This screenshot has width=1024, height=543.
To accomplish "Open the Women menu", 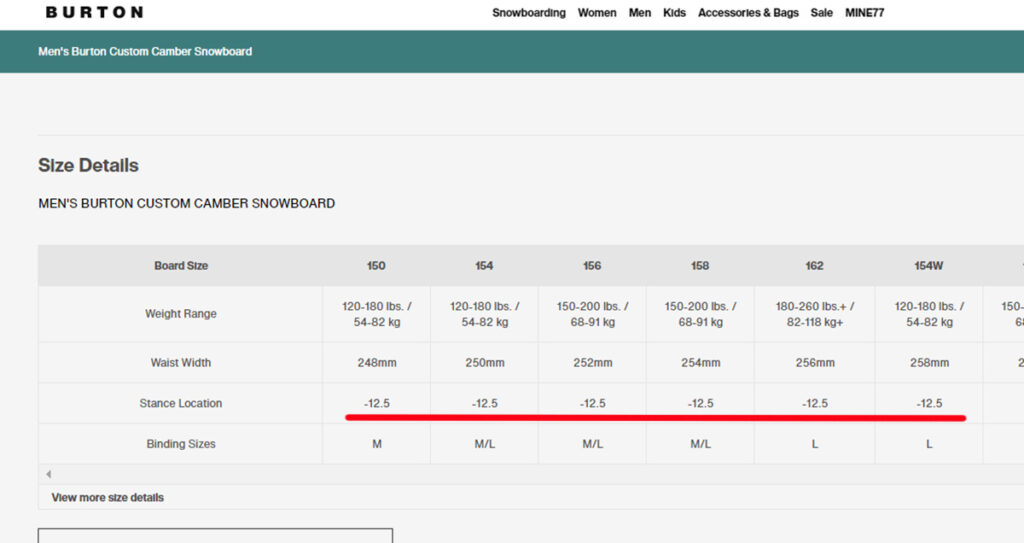I will click(x=597, y=12).
